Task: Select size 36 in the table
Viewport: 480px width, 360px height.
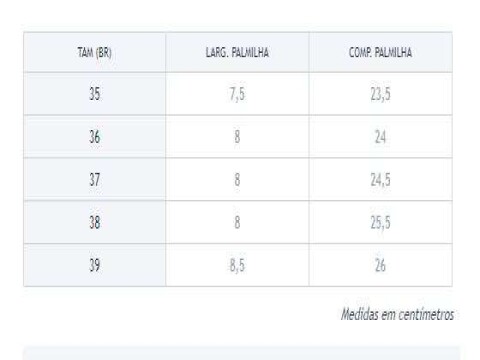Action: pos(95,137)
